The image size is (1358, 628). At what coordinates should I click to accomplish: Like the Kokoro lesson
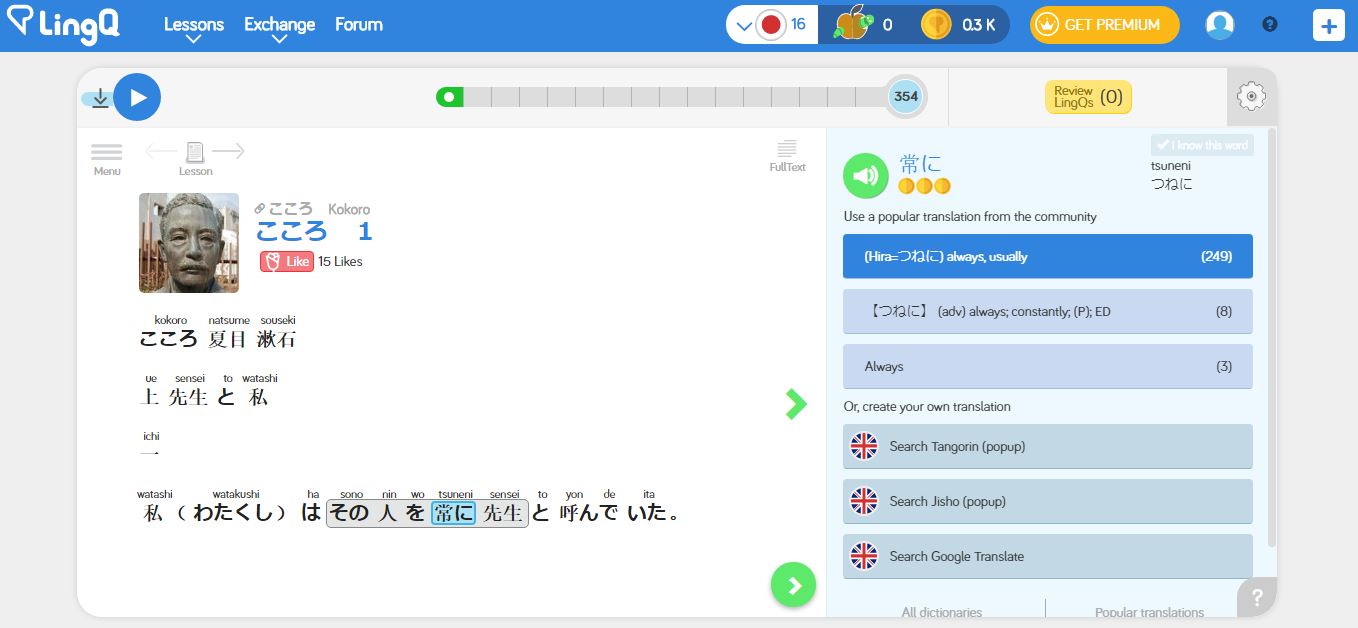pyautogui.click(x=288, y=261)
